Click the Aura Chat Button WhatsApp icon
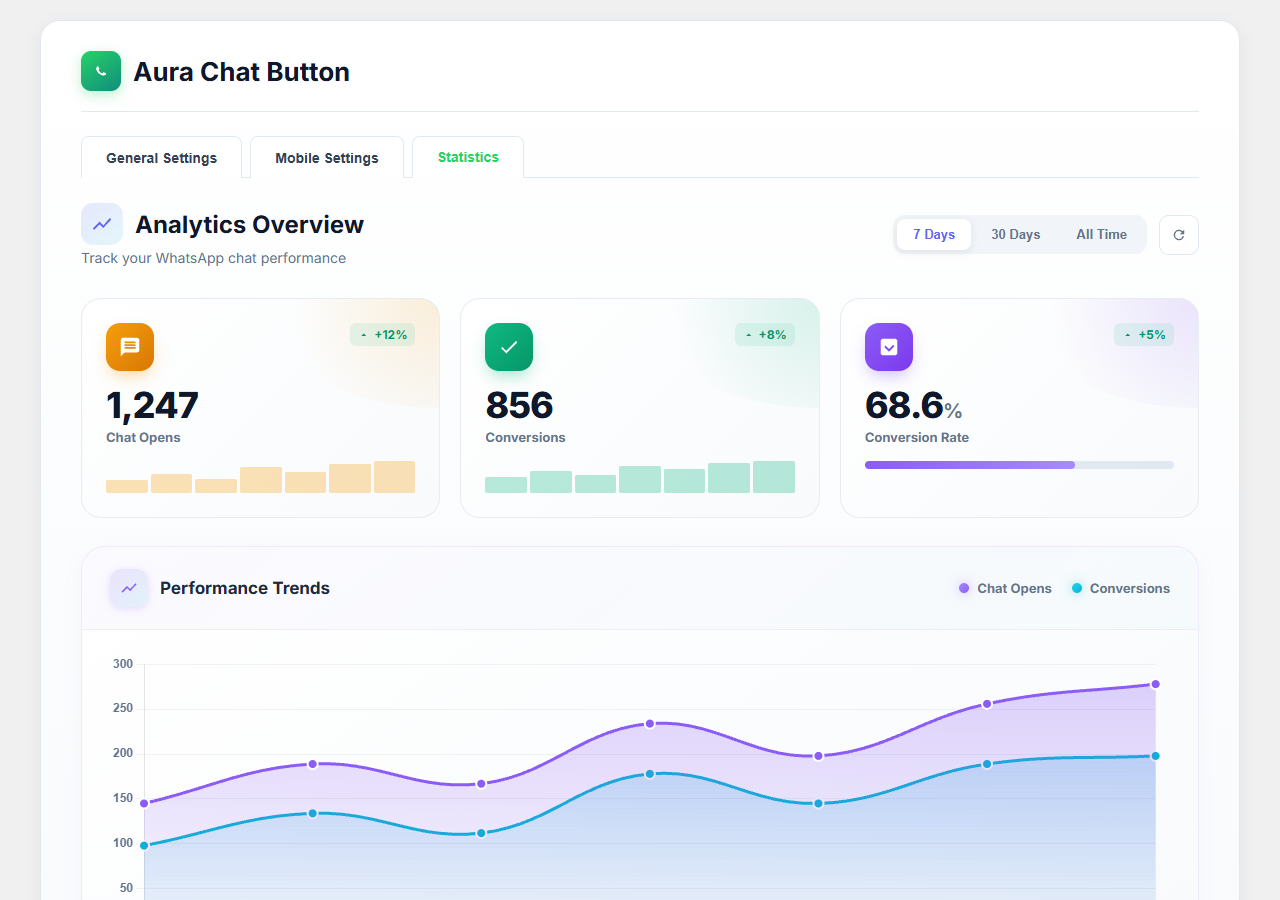The width and height of the screenshot is (1280, 900). click(100, 71)
